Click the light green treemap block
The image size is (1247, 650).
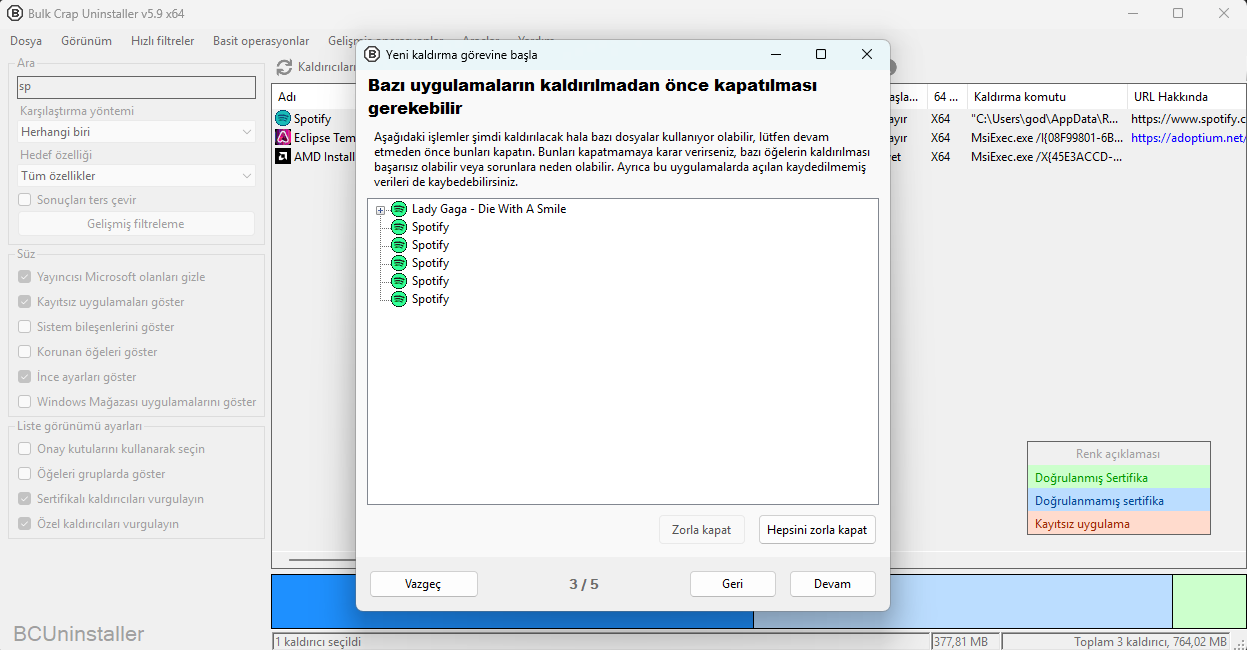pyautogui.click(x=1209, y=601)
